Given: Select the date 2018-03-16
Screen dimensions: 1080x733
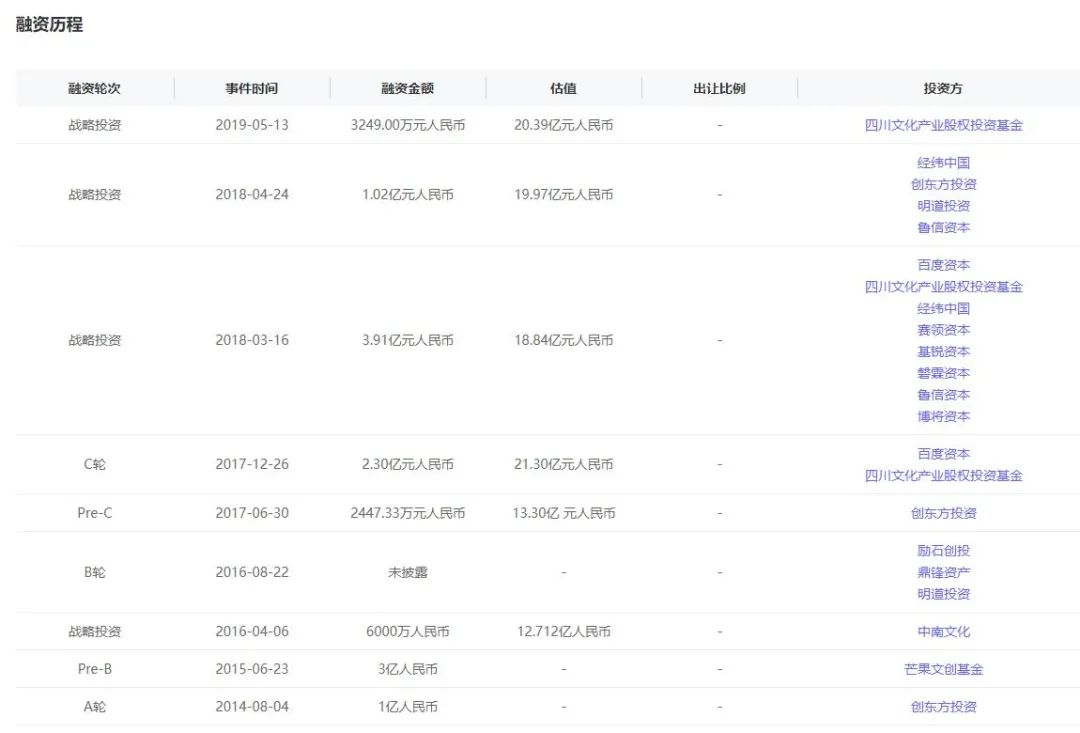Looking at the screenshot, I should [x=251, y=340].
